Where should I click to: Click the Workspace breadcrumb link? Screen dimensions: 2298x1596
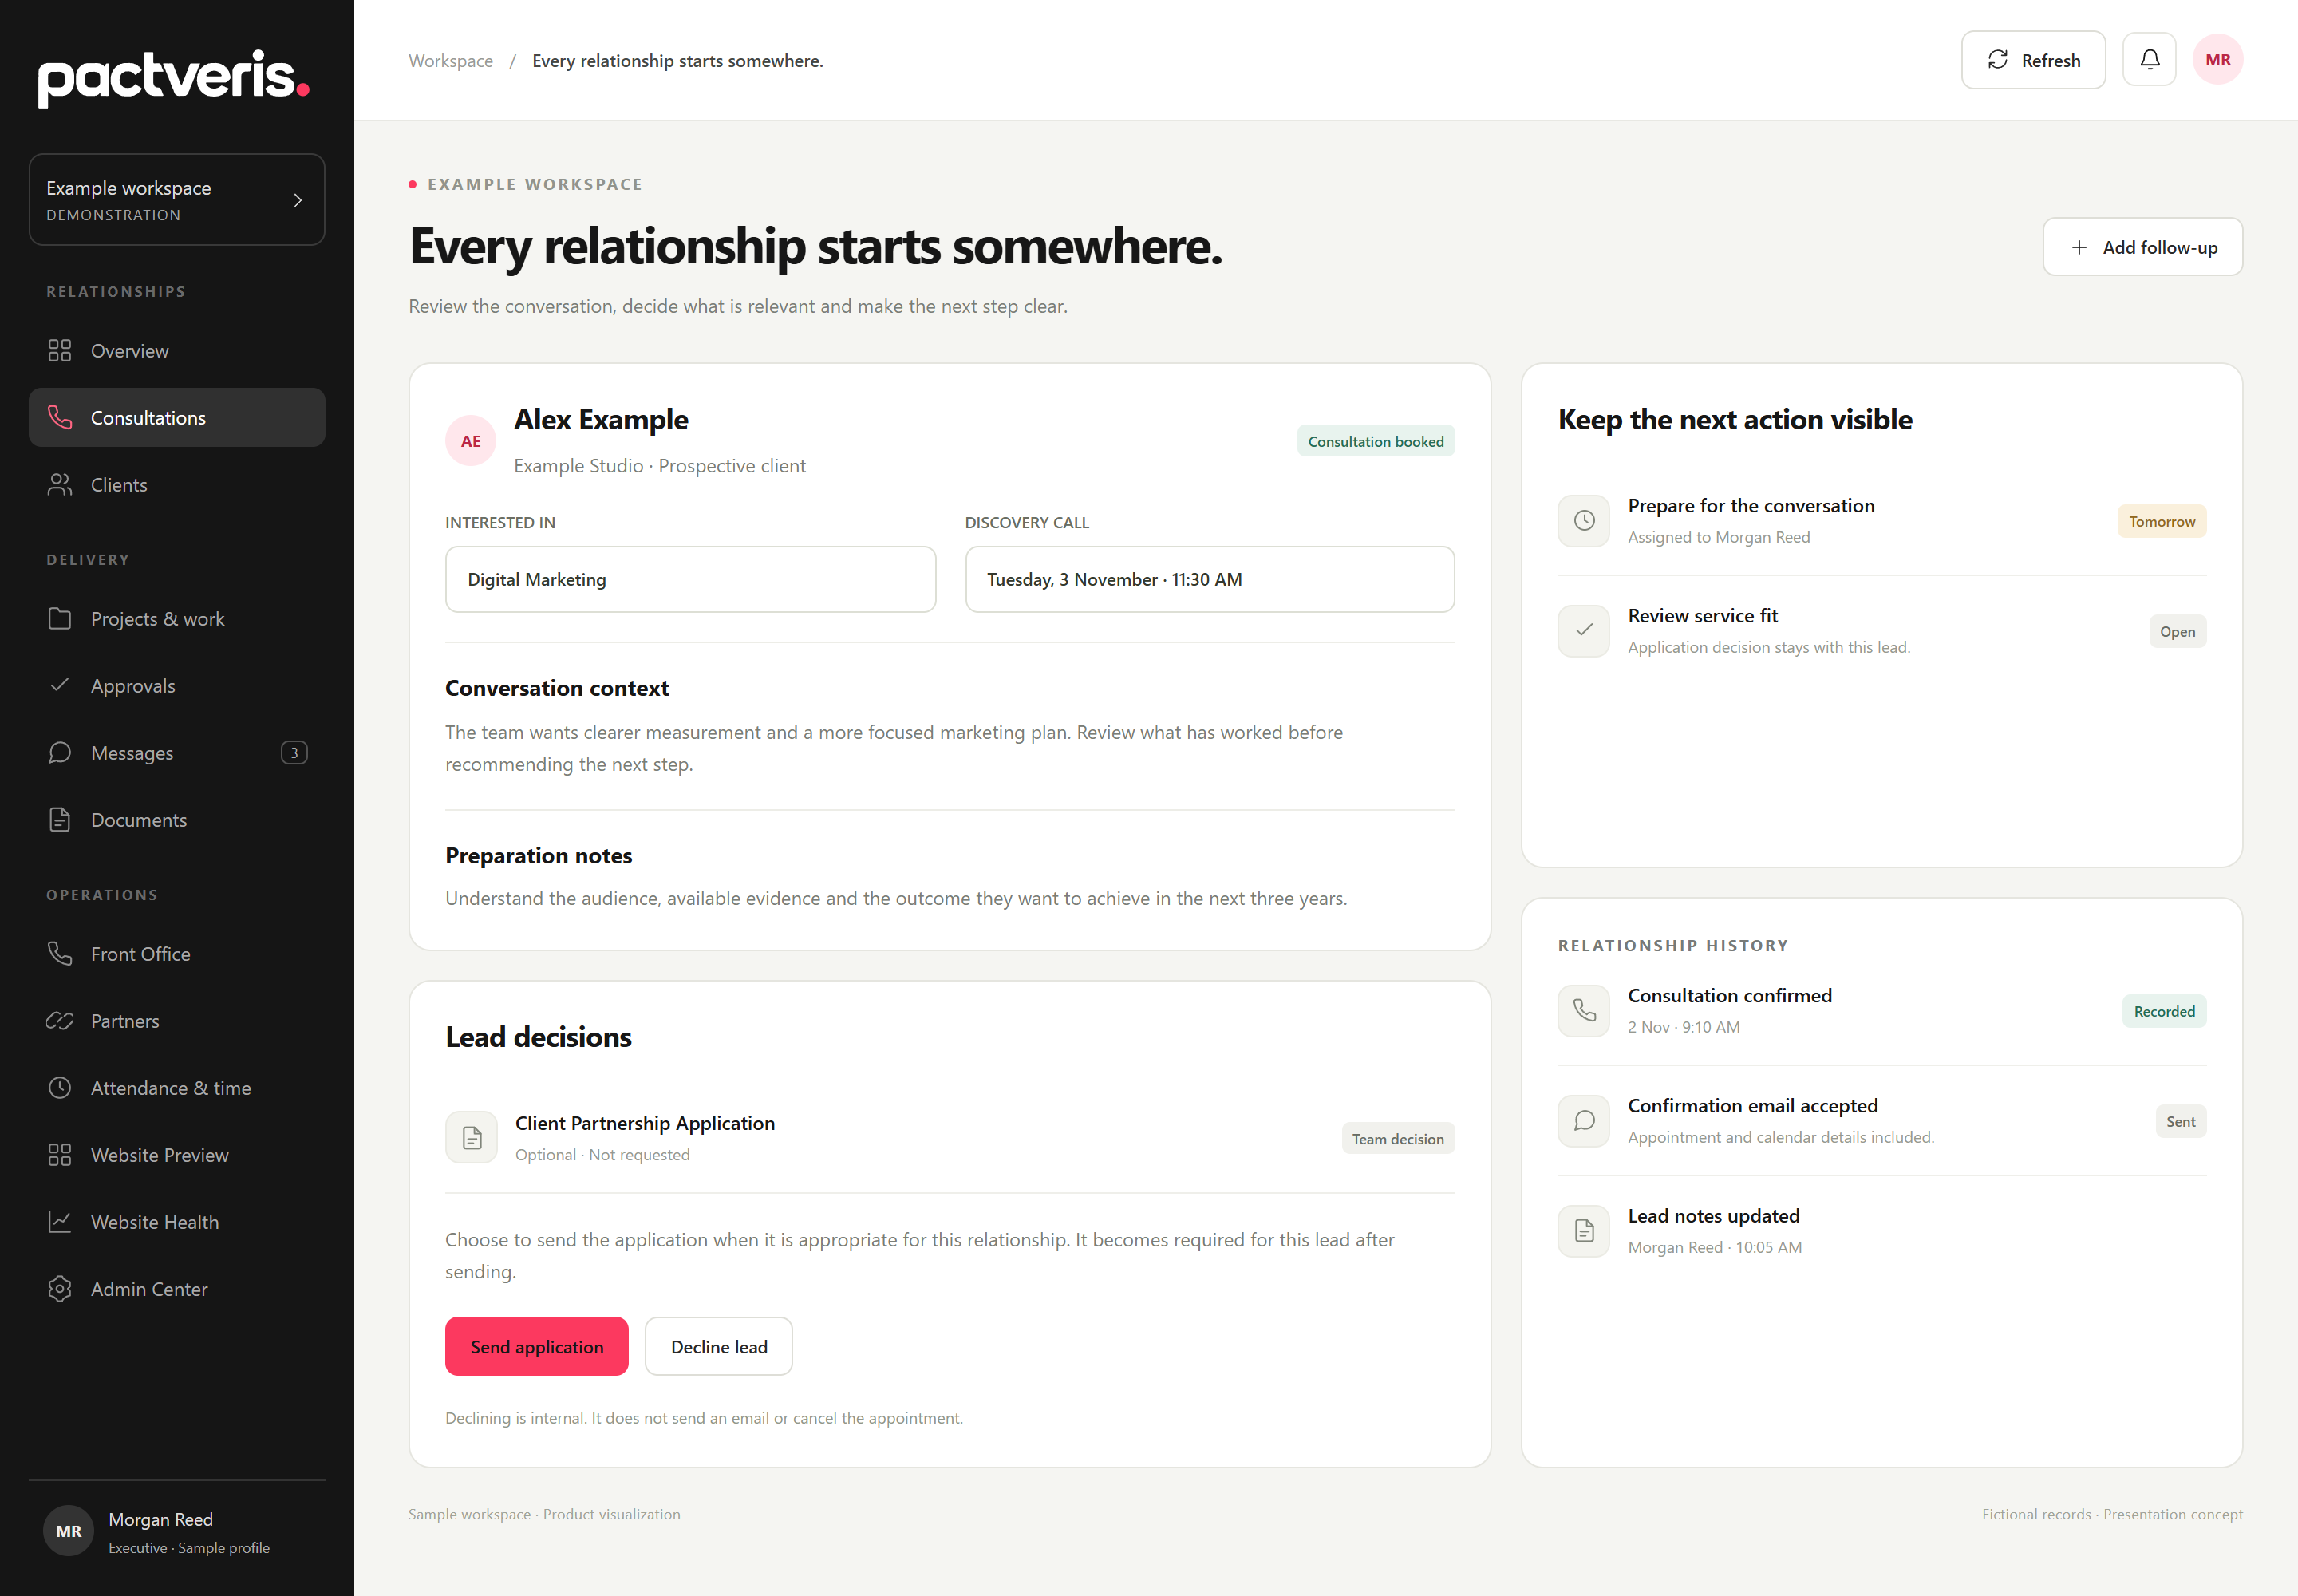450,61
